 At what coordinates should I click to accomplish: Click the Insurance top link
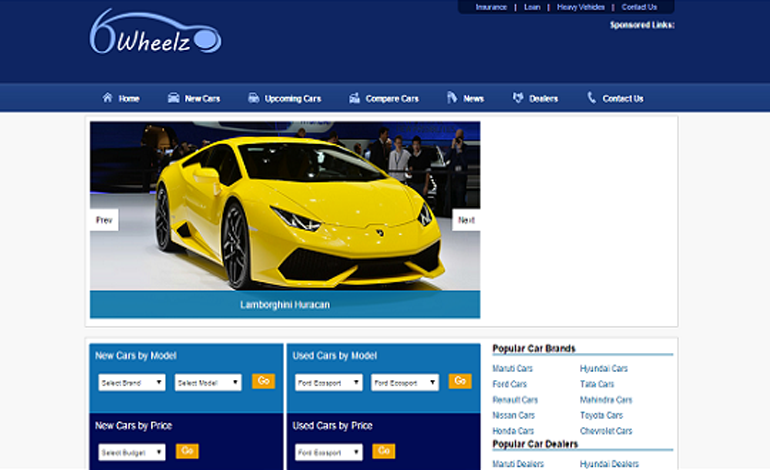click(x=491, y=7)
